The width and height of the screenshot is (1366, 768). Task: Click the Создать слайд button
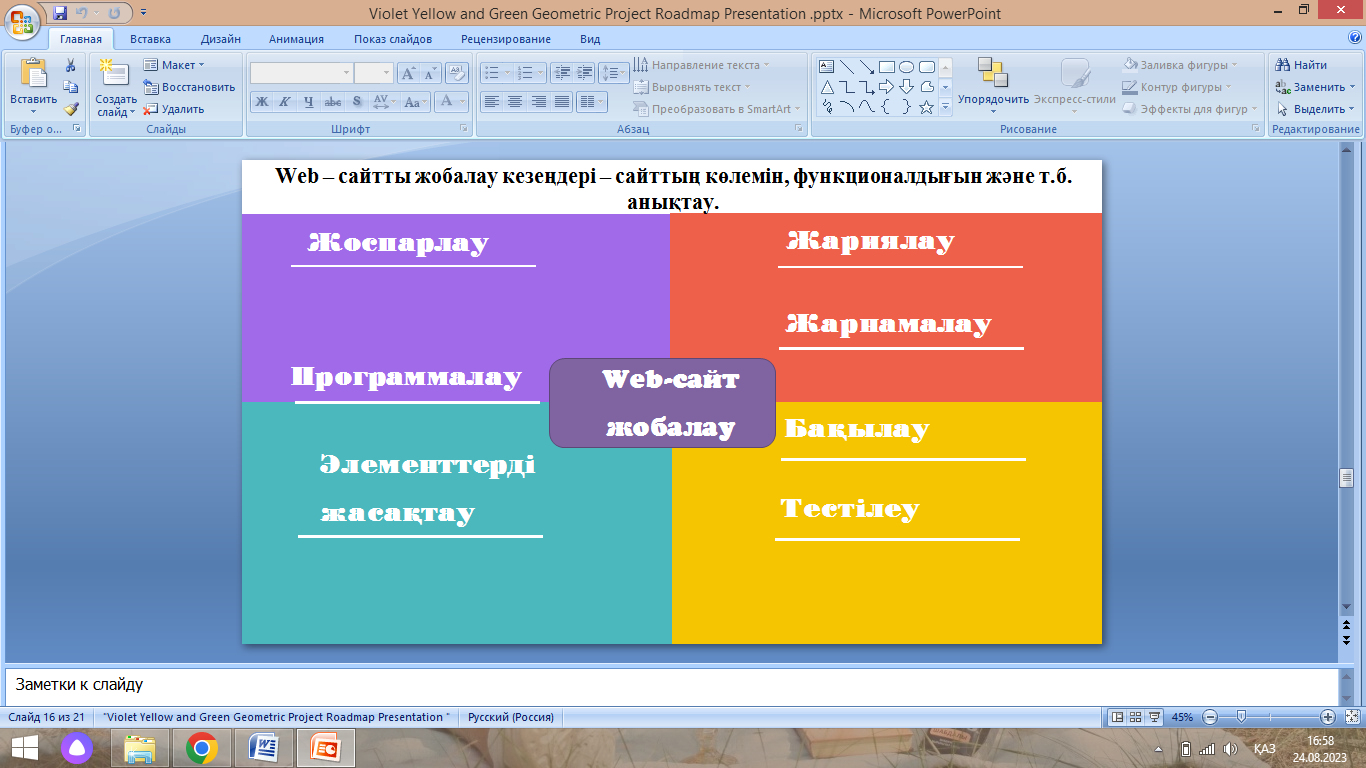click(x=116, y=87)
